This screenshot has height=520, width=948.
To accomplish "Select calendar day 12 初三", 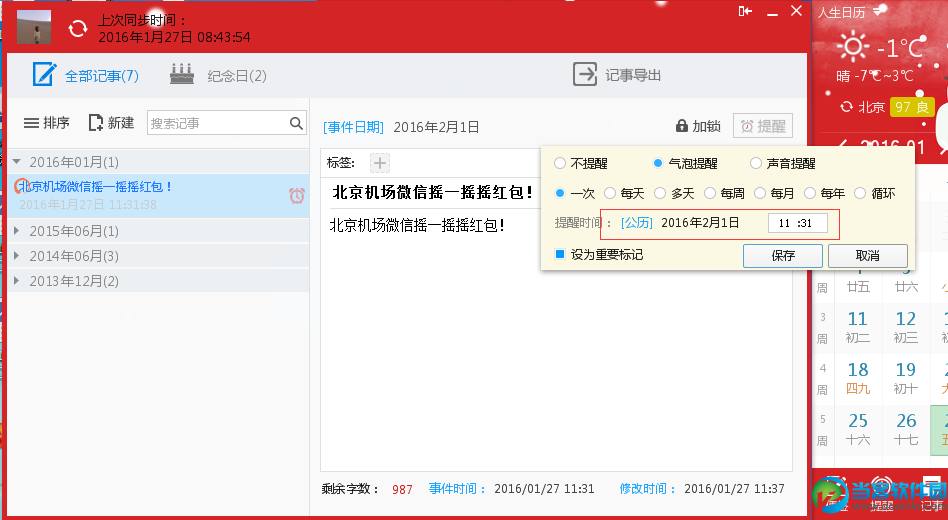I will (x=906, y=327).
